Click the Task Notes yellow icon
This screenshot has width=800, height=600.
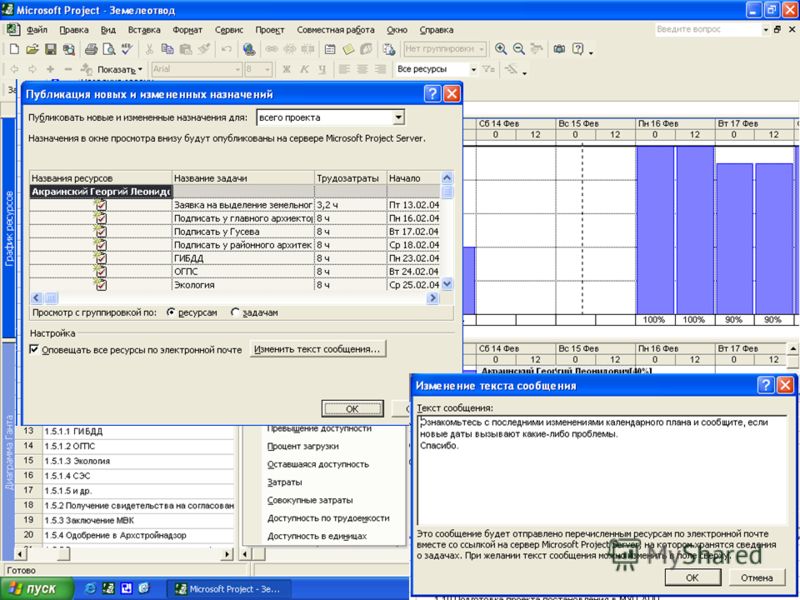pyautogui.click(x=348, y=49)
